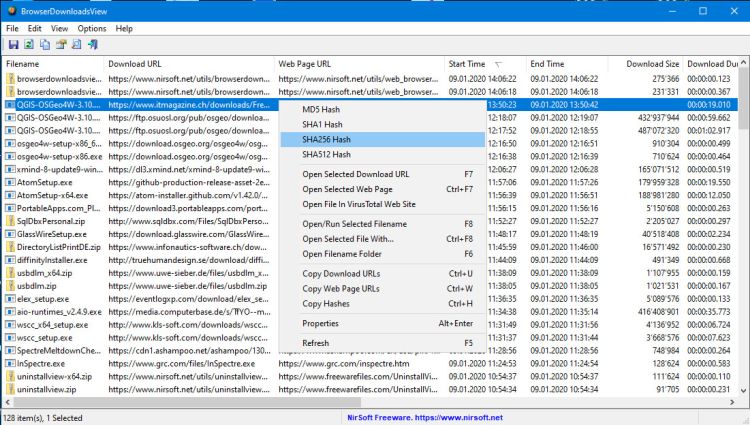Sort by Web Page URL column header
This screenshot has height=425, width=750.
[359, 64]
